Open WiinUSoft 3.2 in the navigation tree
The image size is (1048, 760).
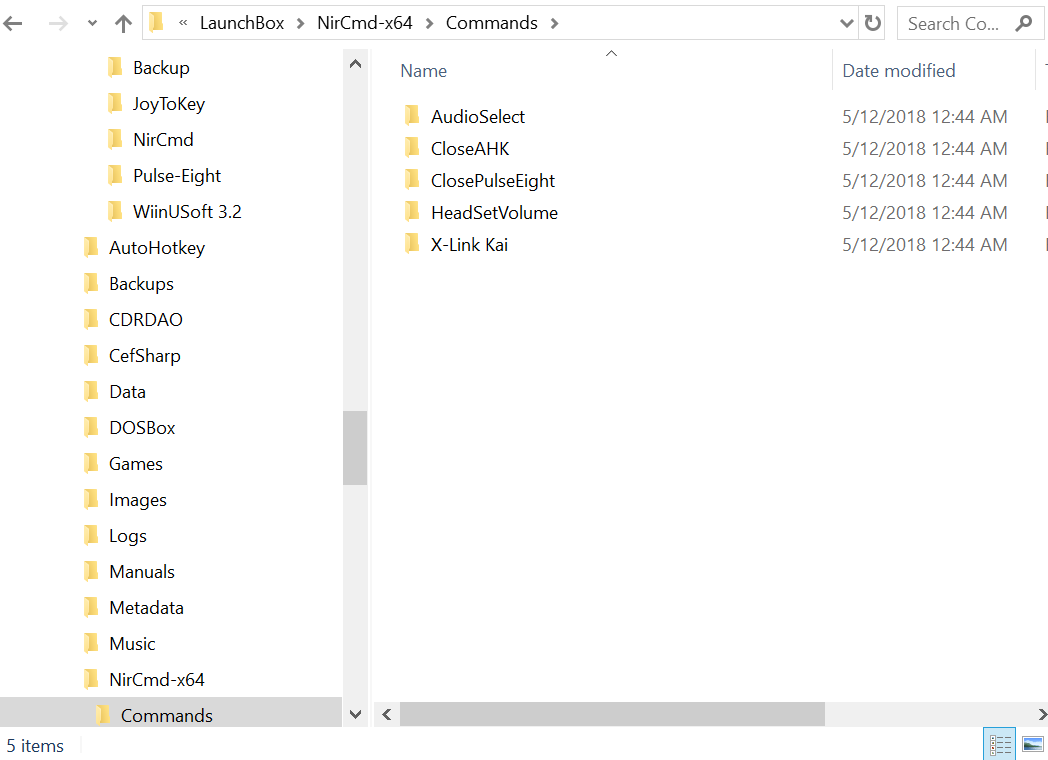click(x=187, y=213)
